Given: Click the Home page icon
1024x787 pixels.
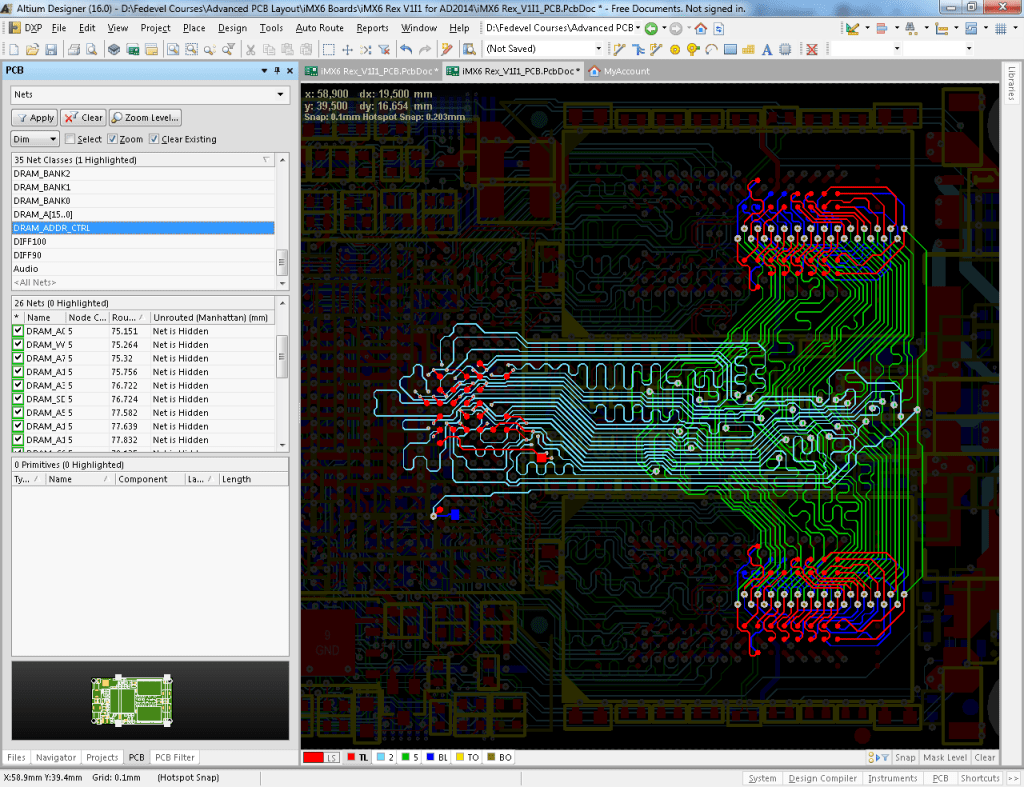Looking at the screenshot, I should (701, 28).
